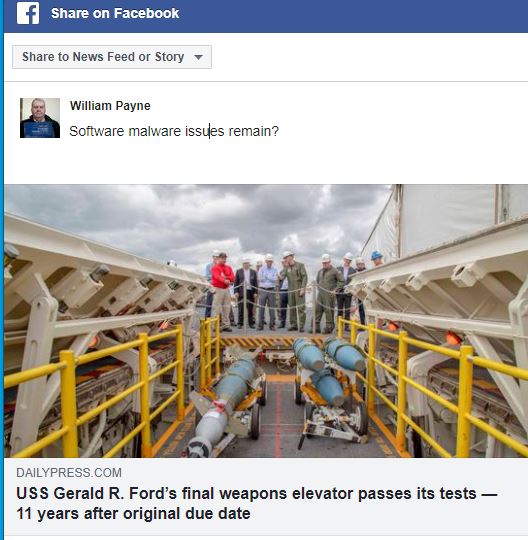
Task: Click the headline's second line, 11 years after original due date
Action: pos(133,513)
